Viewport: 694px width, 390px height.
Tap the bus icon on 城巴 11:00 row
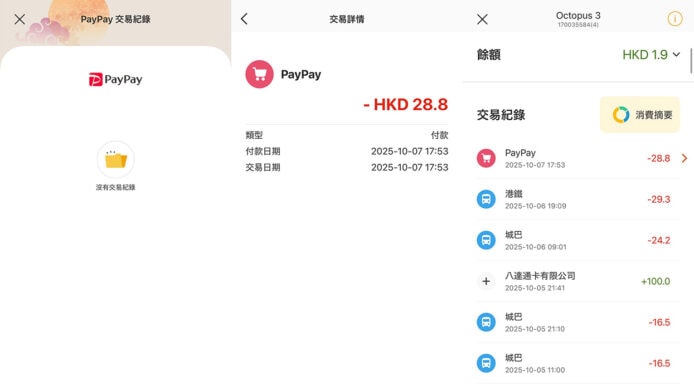[x=486, y=363]
